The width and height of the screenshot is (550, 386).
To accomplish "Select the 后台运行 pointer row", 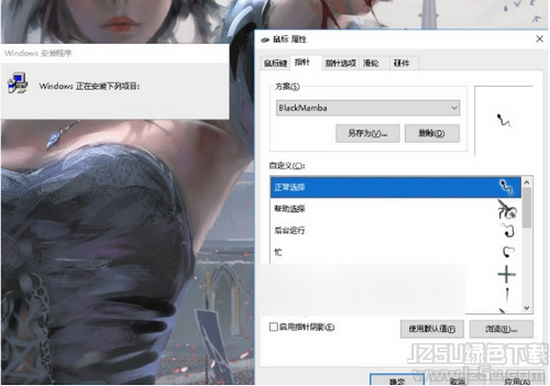I will (x=396, y=231).
